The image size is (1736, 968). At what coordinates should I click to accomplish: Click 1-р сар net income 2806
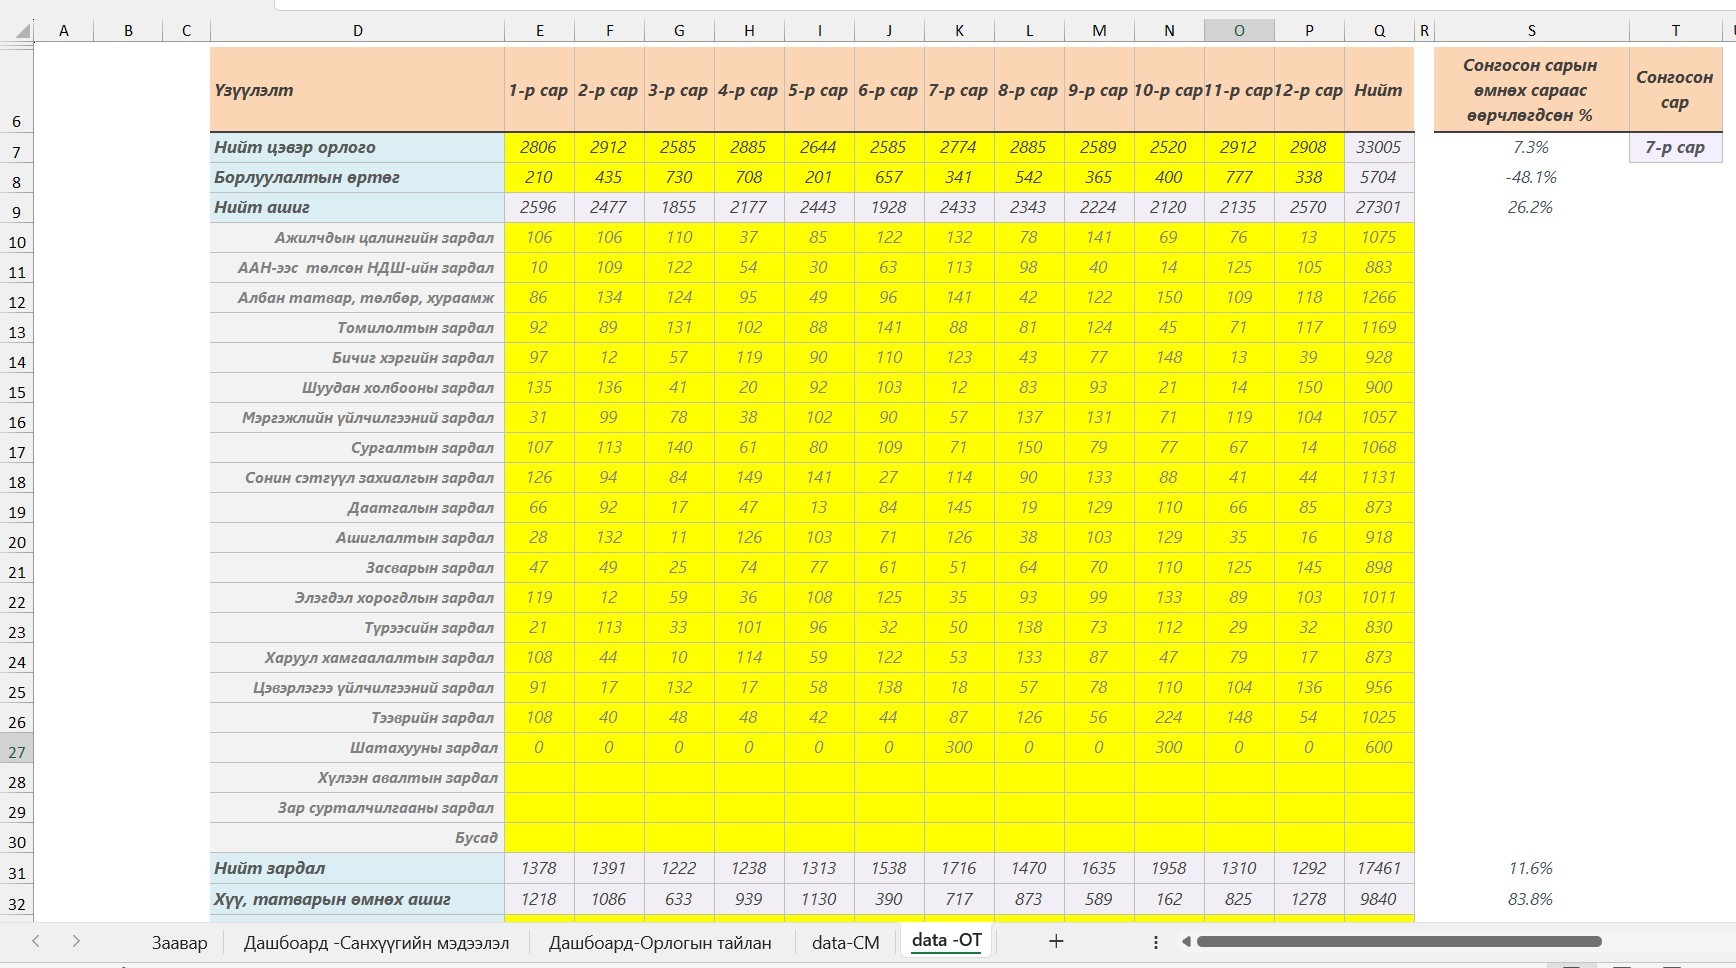point(539,147)
